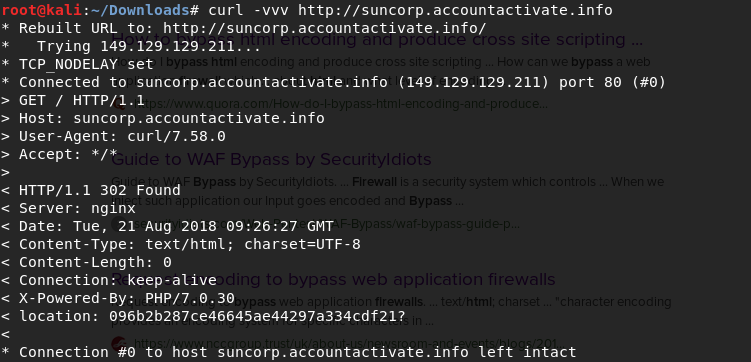751x362 pixels.
Task: Click the 'Rebuilt URL to' output line
Action: 244,28
